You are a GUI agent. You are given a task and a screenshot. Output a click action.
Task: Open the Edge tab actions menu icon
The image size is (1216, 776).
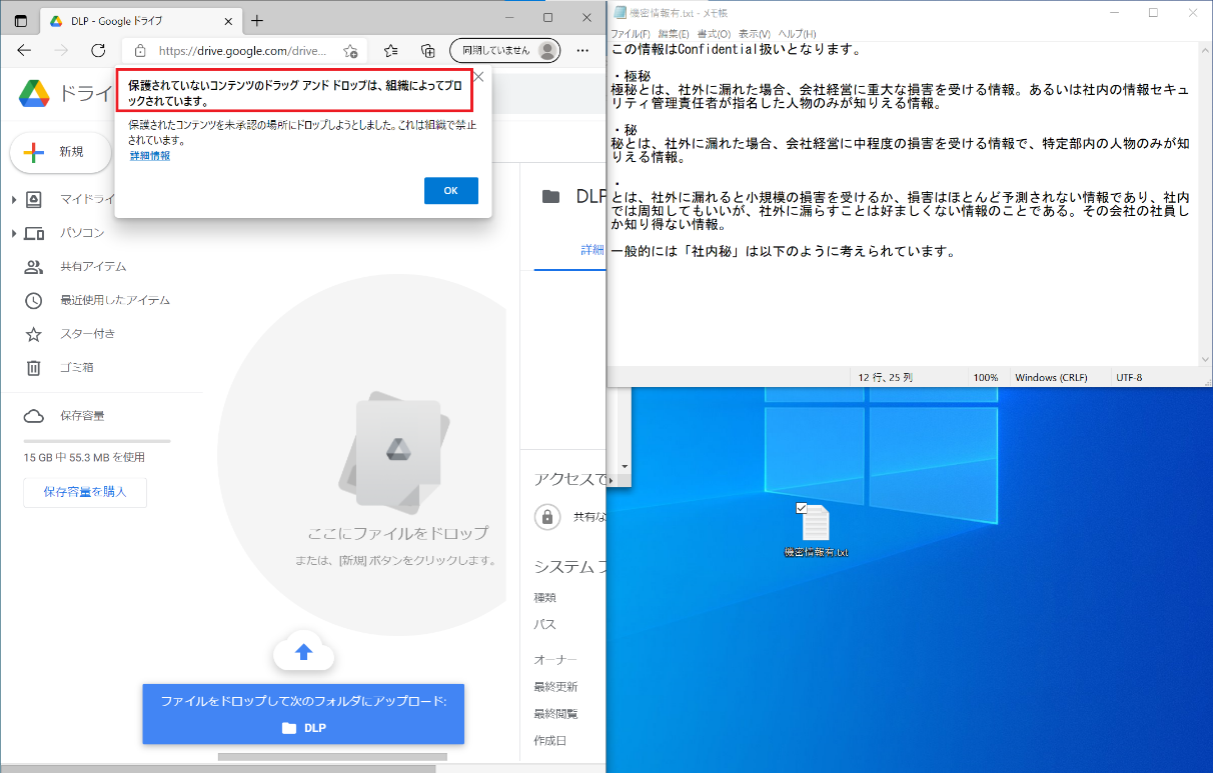(x=20, y=20)
